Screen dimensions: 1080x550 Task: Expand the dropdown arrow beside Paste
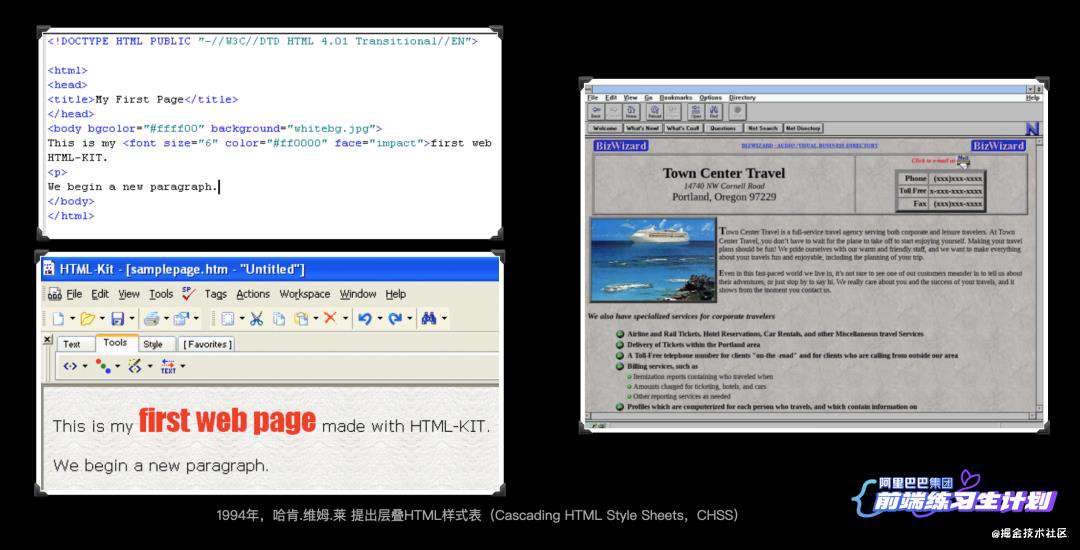316,319
